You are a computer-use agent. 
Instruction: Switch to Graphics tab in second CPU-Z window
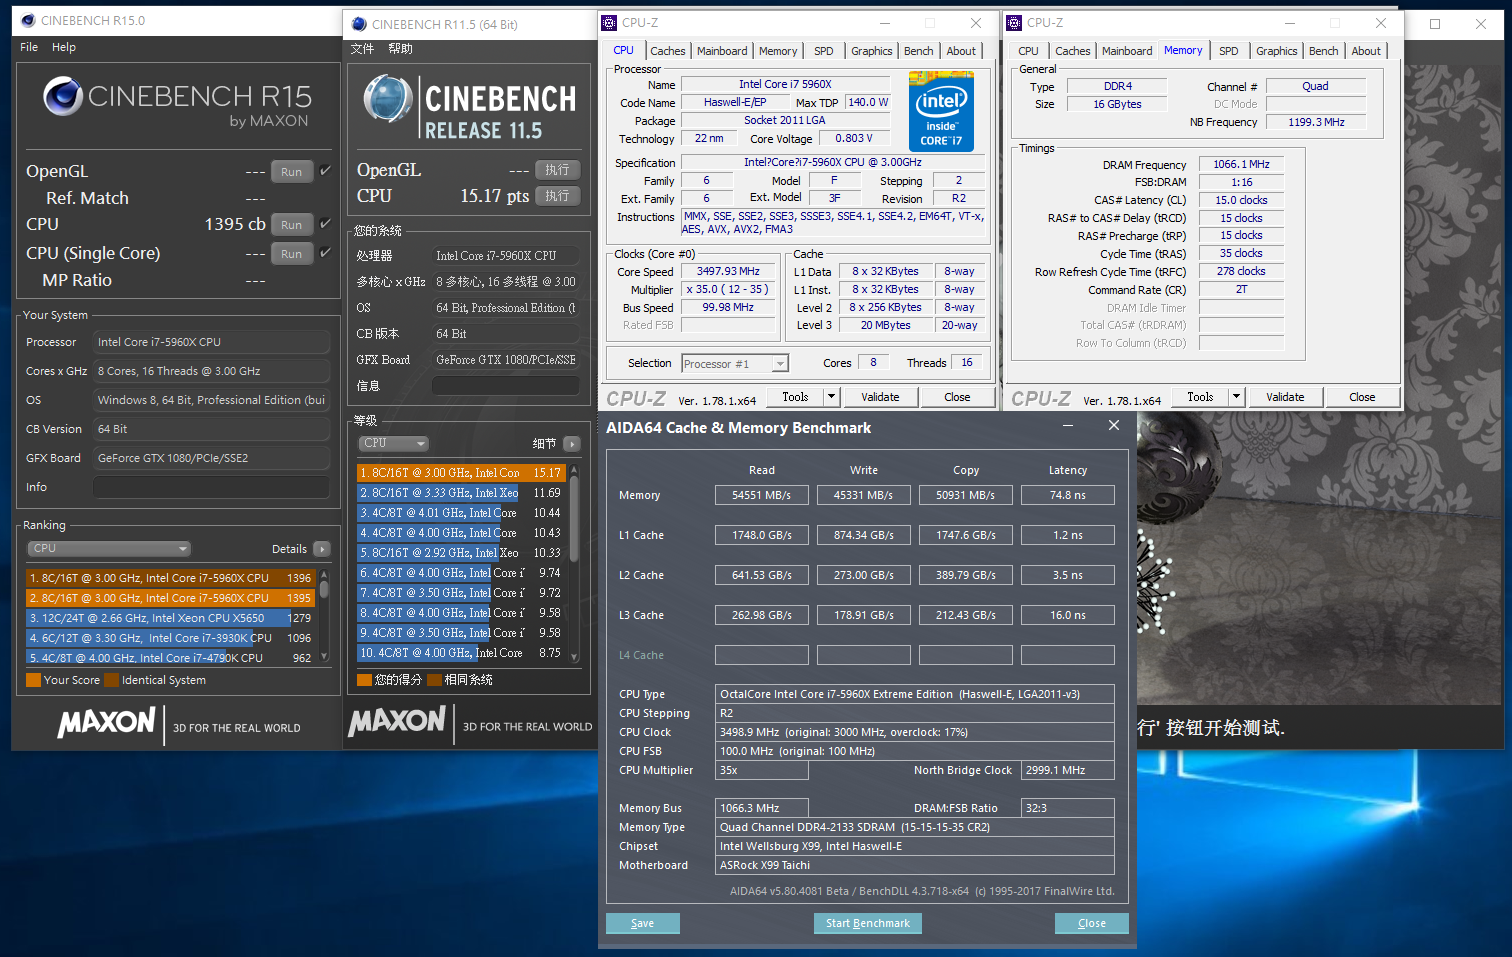[x=1277, y=51]
